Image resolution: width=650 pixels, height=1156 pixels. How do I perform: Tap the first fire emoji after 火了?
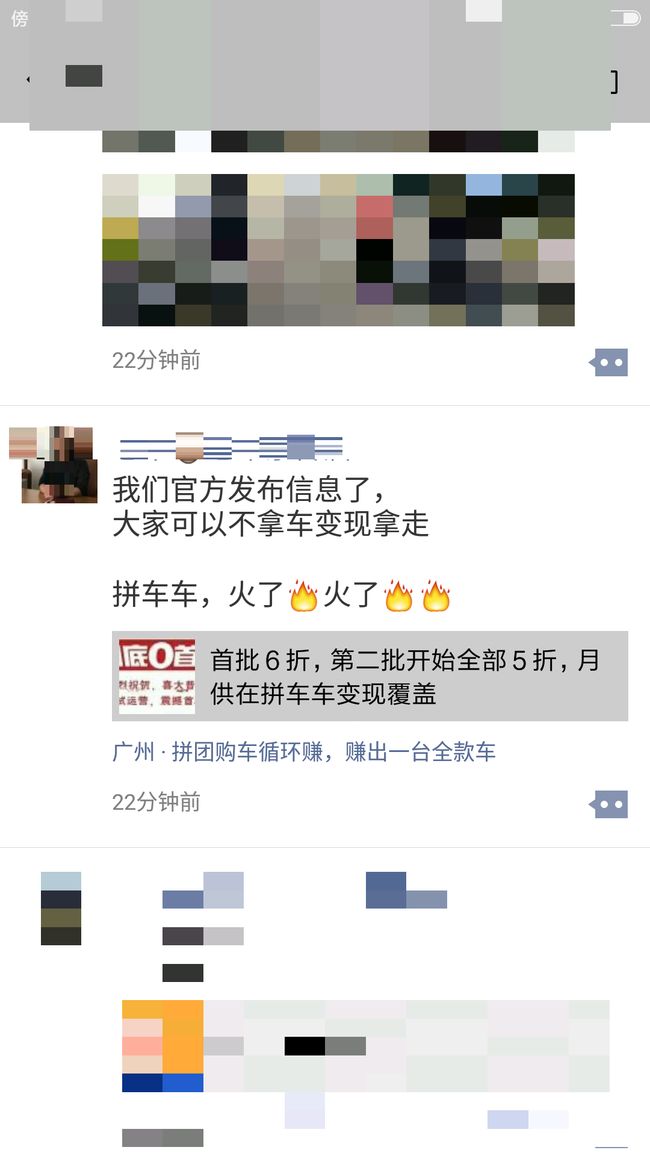[x=303, y=596]
